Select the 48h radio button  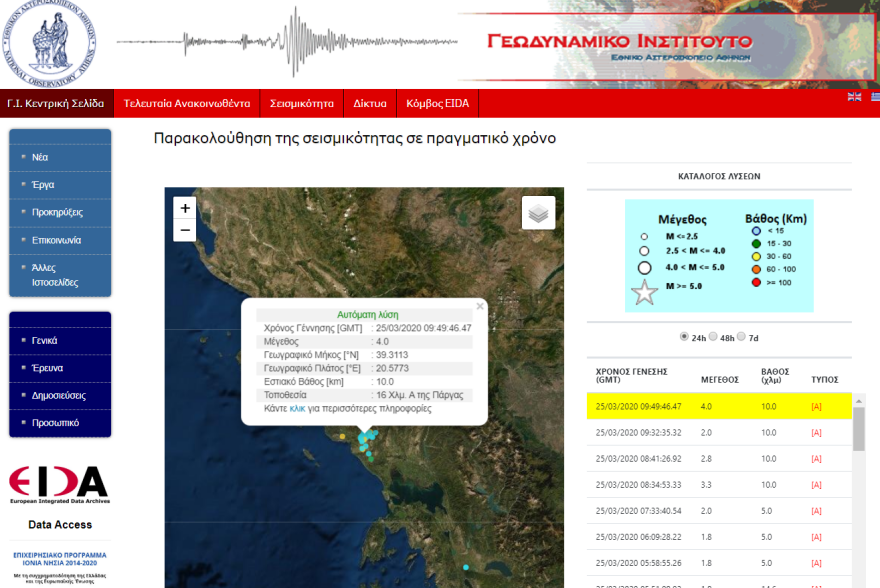tap(714, 337)
